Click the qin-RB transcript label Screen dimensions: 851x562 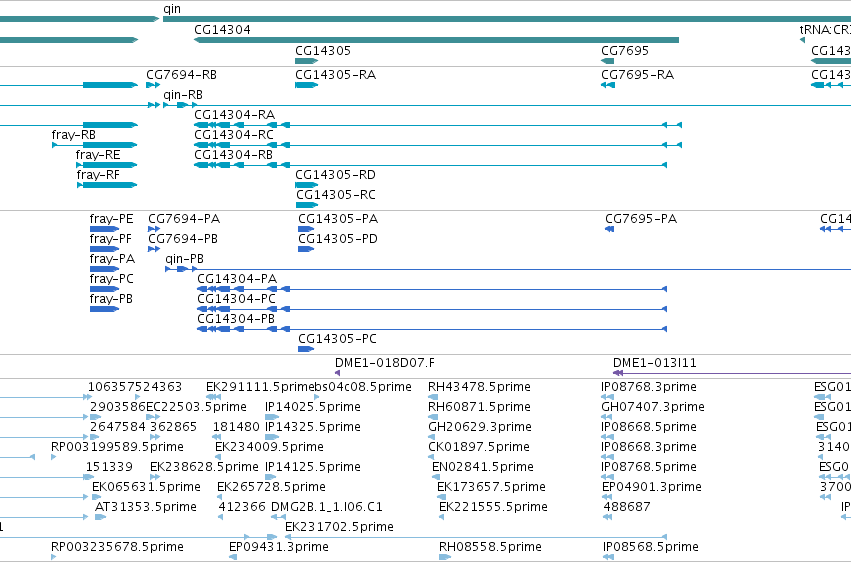183,95
